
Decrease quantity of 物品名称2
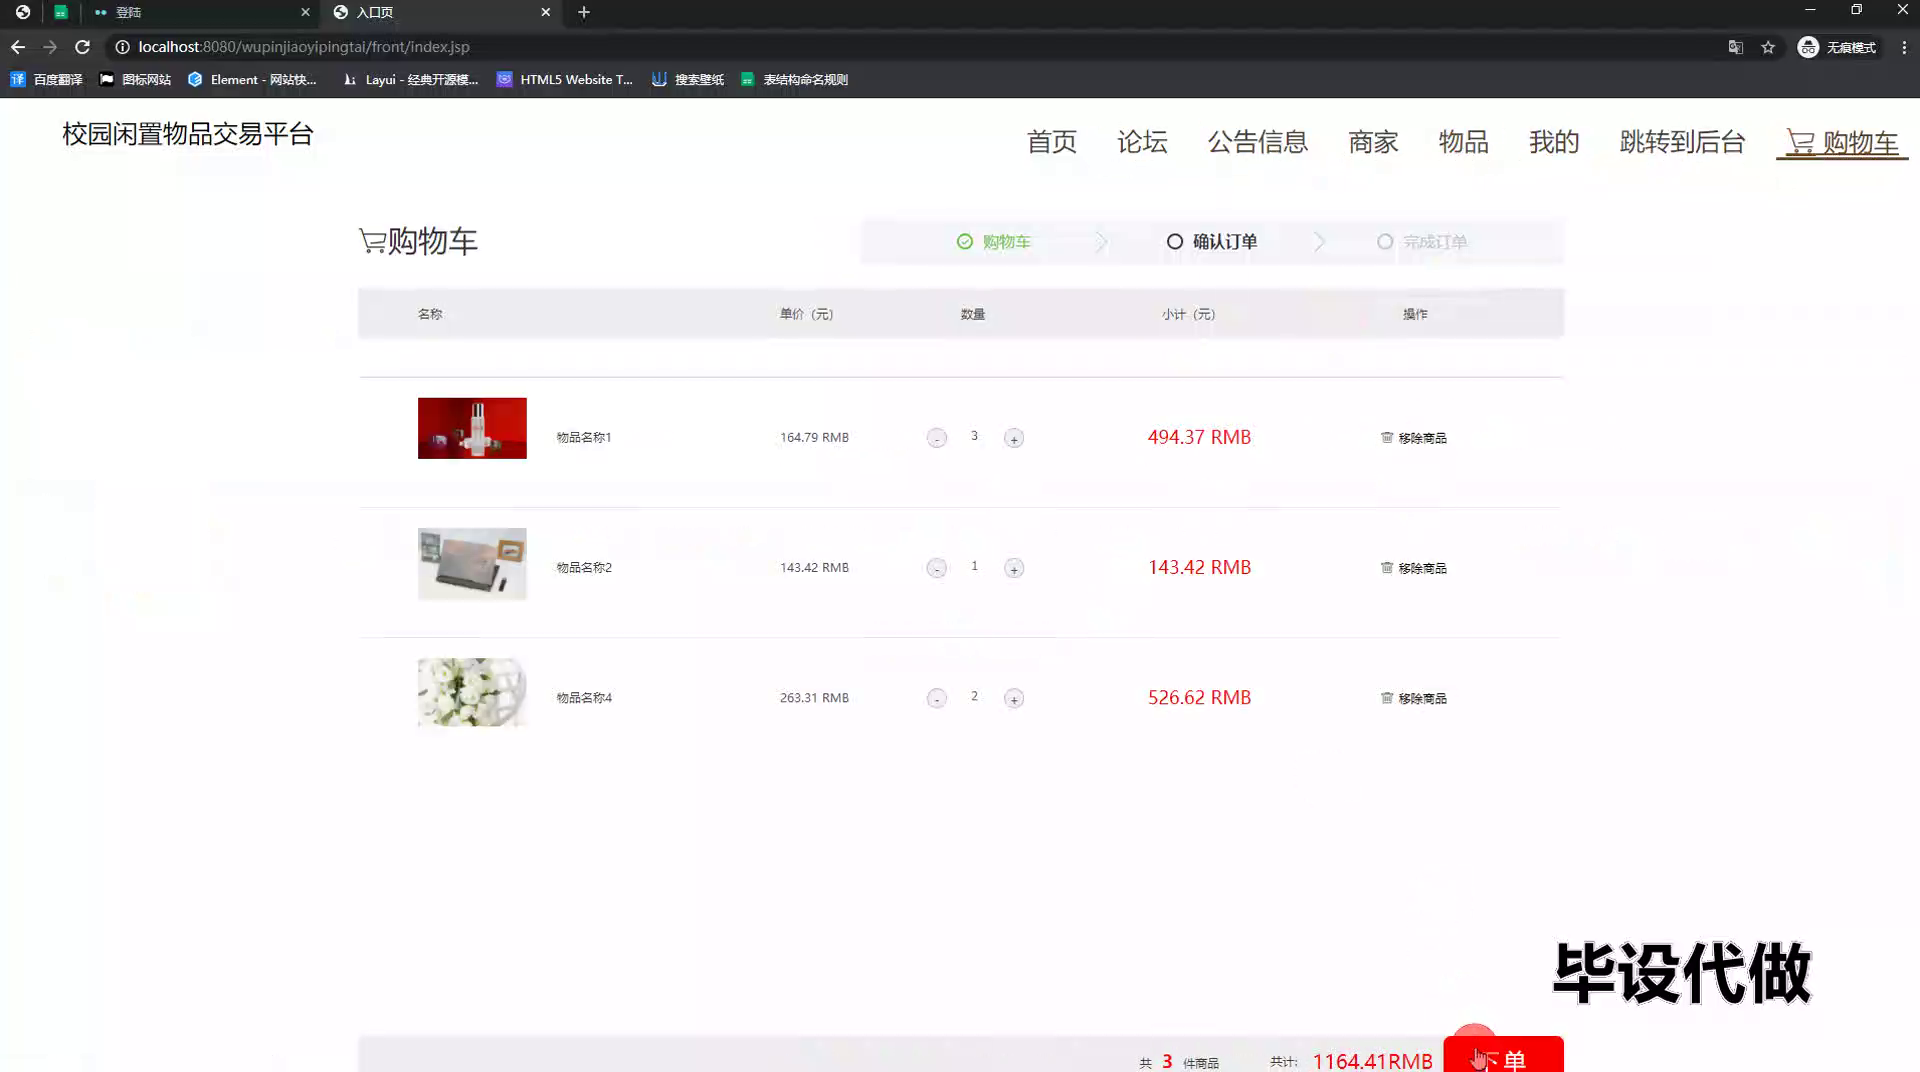(936, 568)
